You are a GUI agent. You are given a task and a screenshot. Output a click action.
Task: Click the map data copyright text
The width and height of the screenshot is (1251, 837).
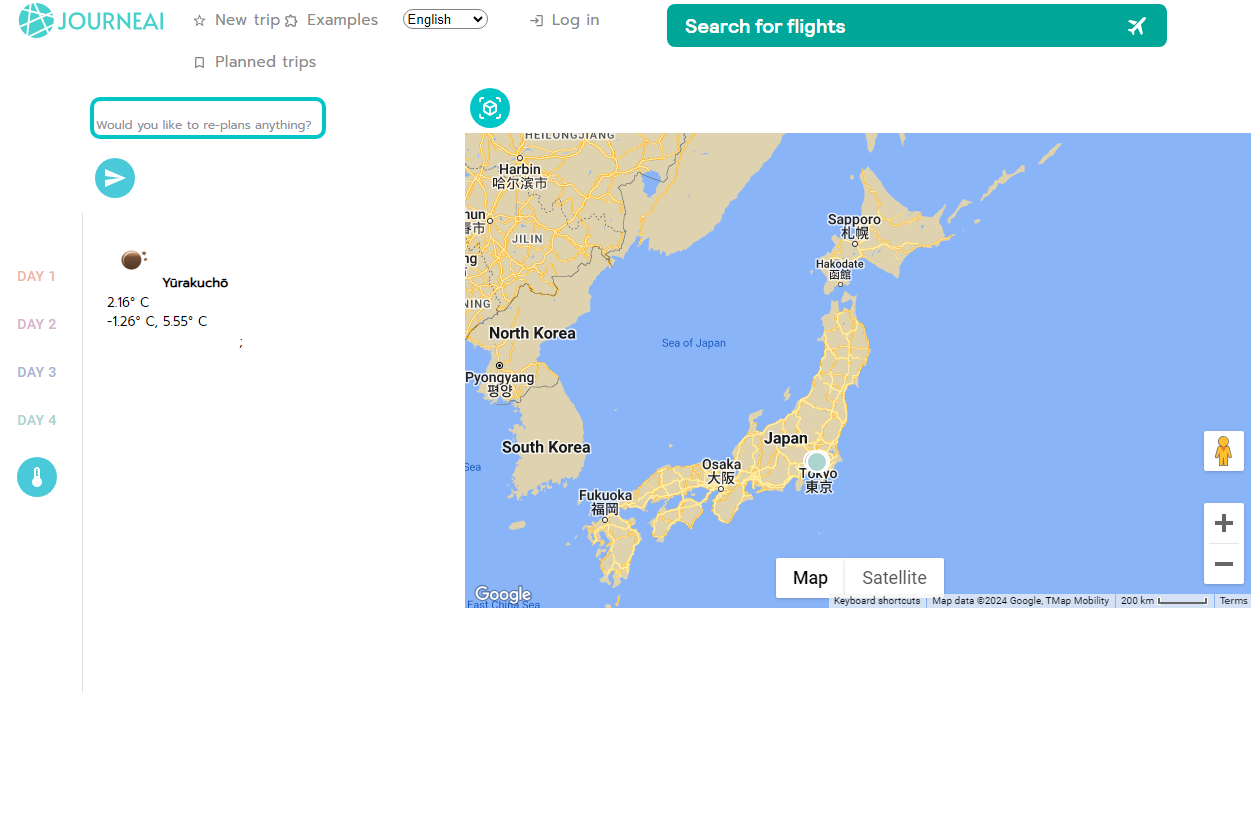point(1020,601)
